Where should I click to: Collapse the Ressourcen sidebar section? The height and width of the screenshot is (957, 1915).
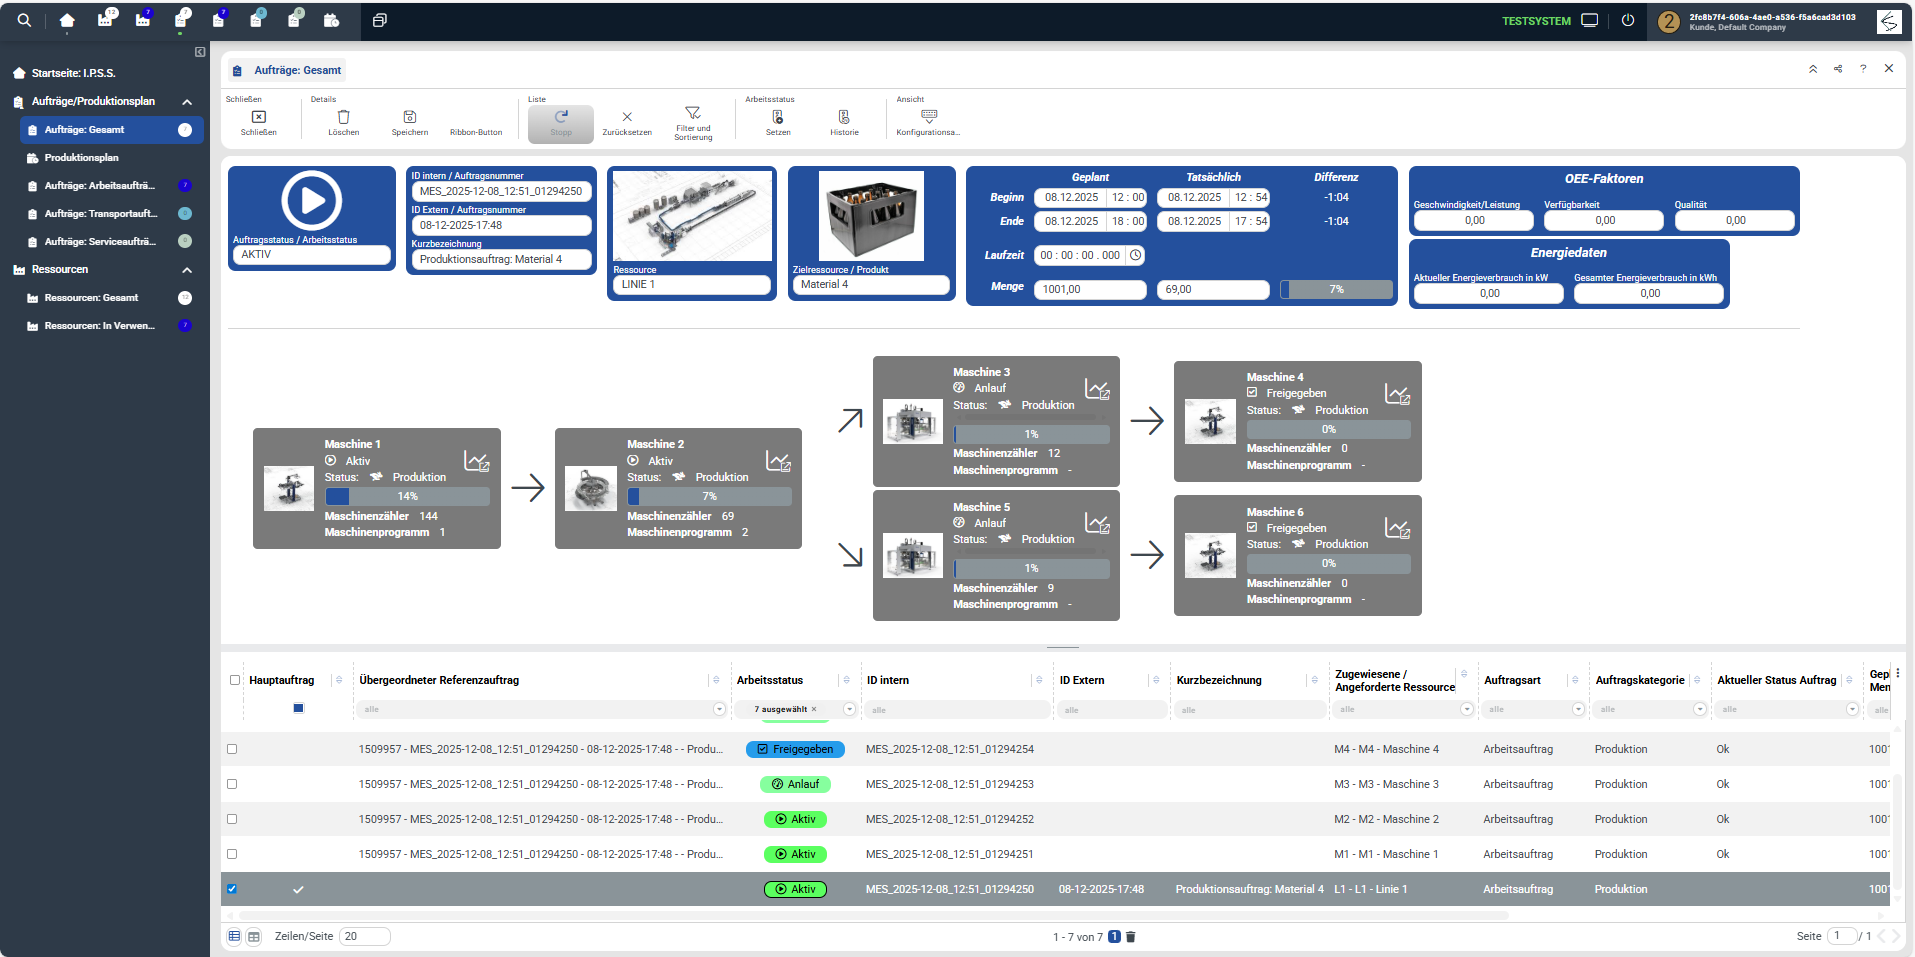click(x=187, y=270)
